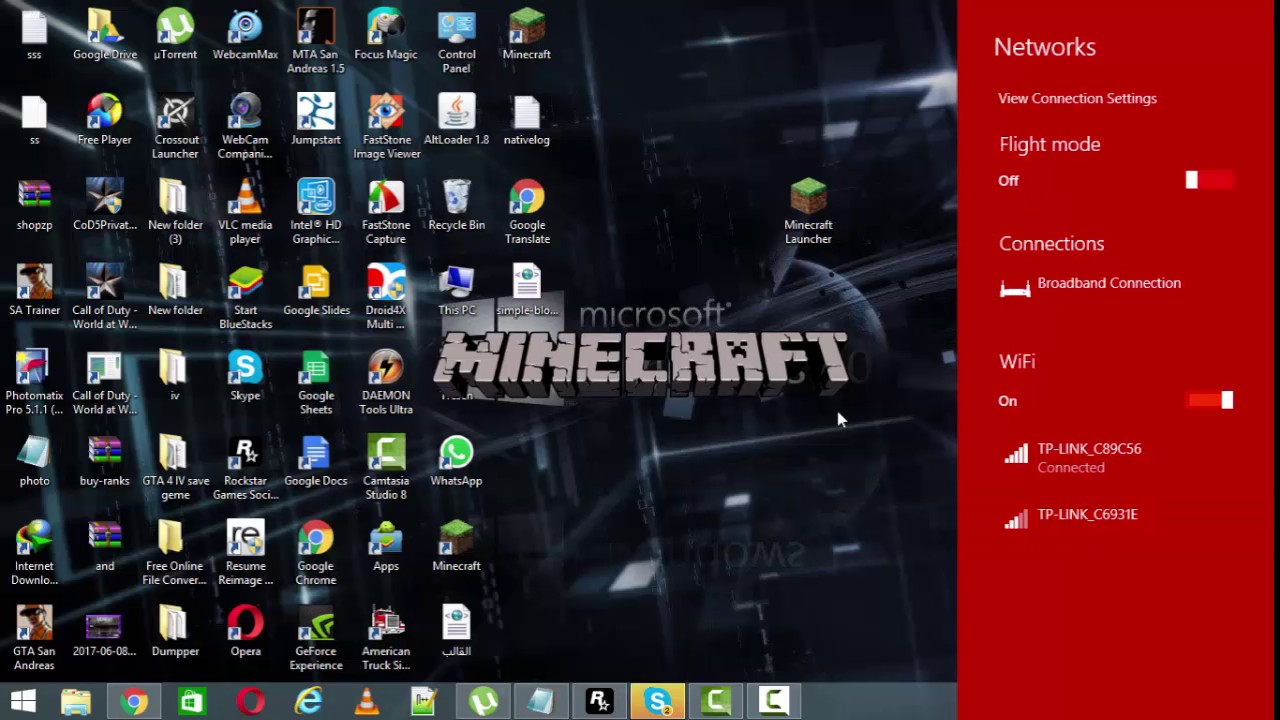Open SA Trainer desktop icon
The image size is (1280, 720).
34,290
